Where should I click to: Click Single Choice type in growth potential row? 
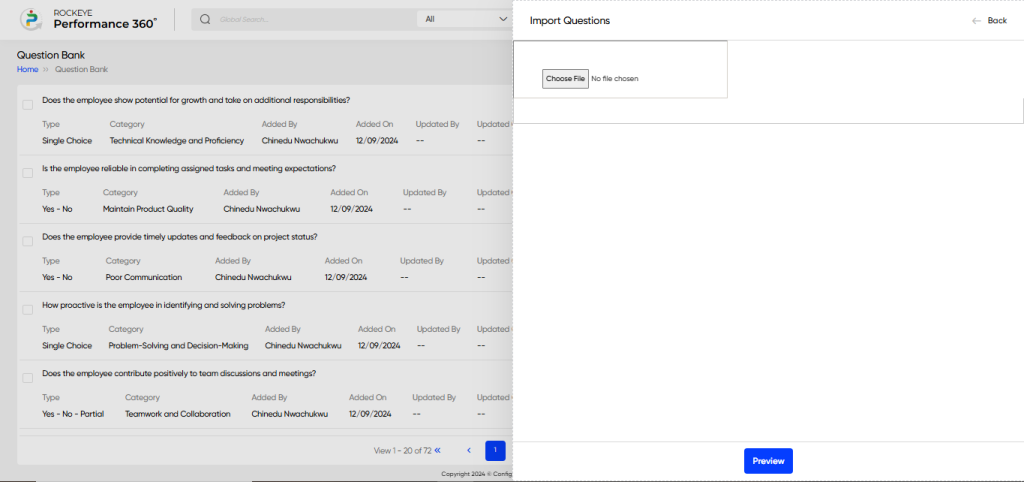point(67,140)
